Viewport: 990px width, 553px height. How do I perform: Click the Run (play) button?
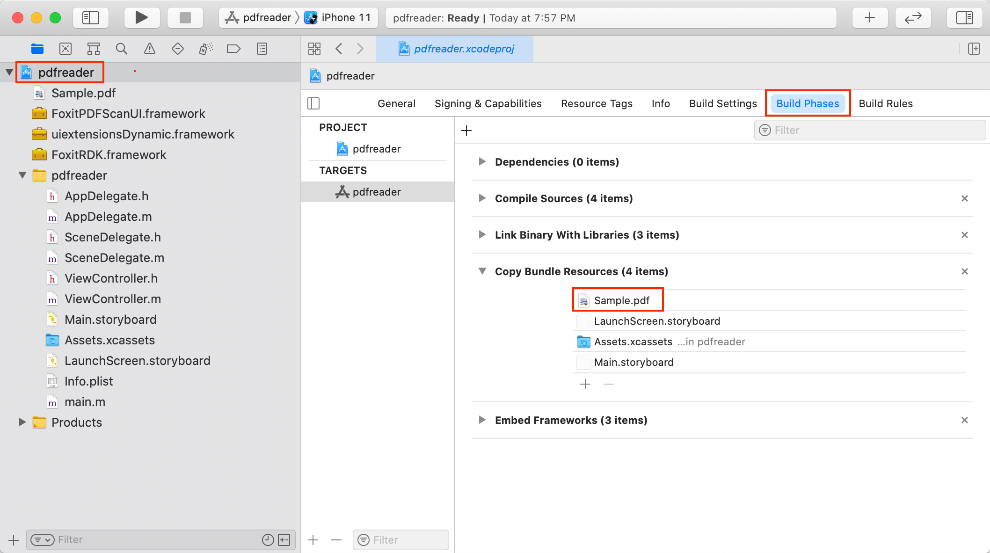coord(142,17)
